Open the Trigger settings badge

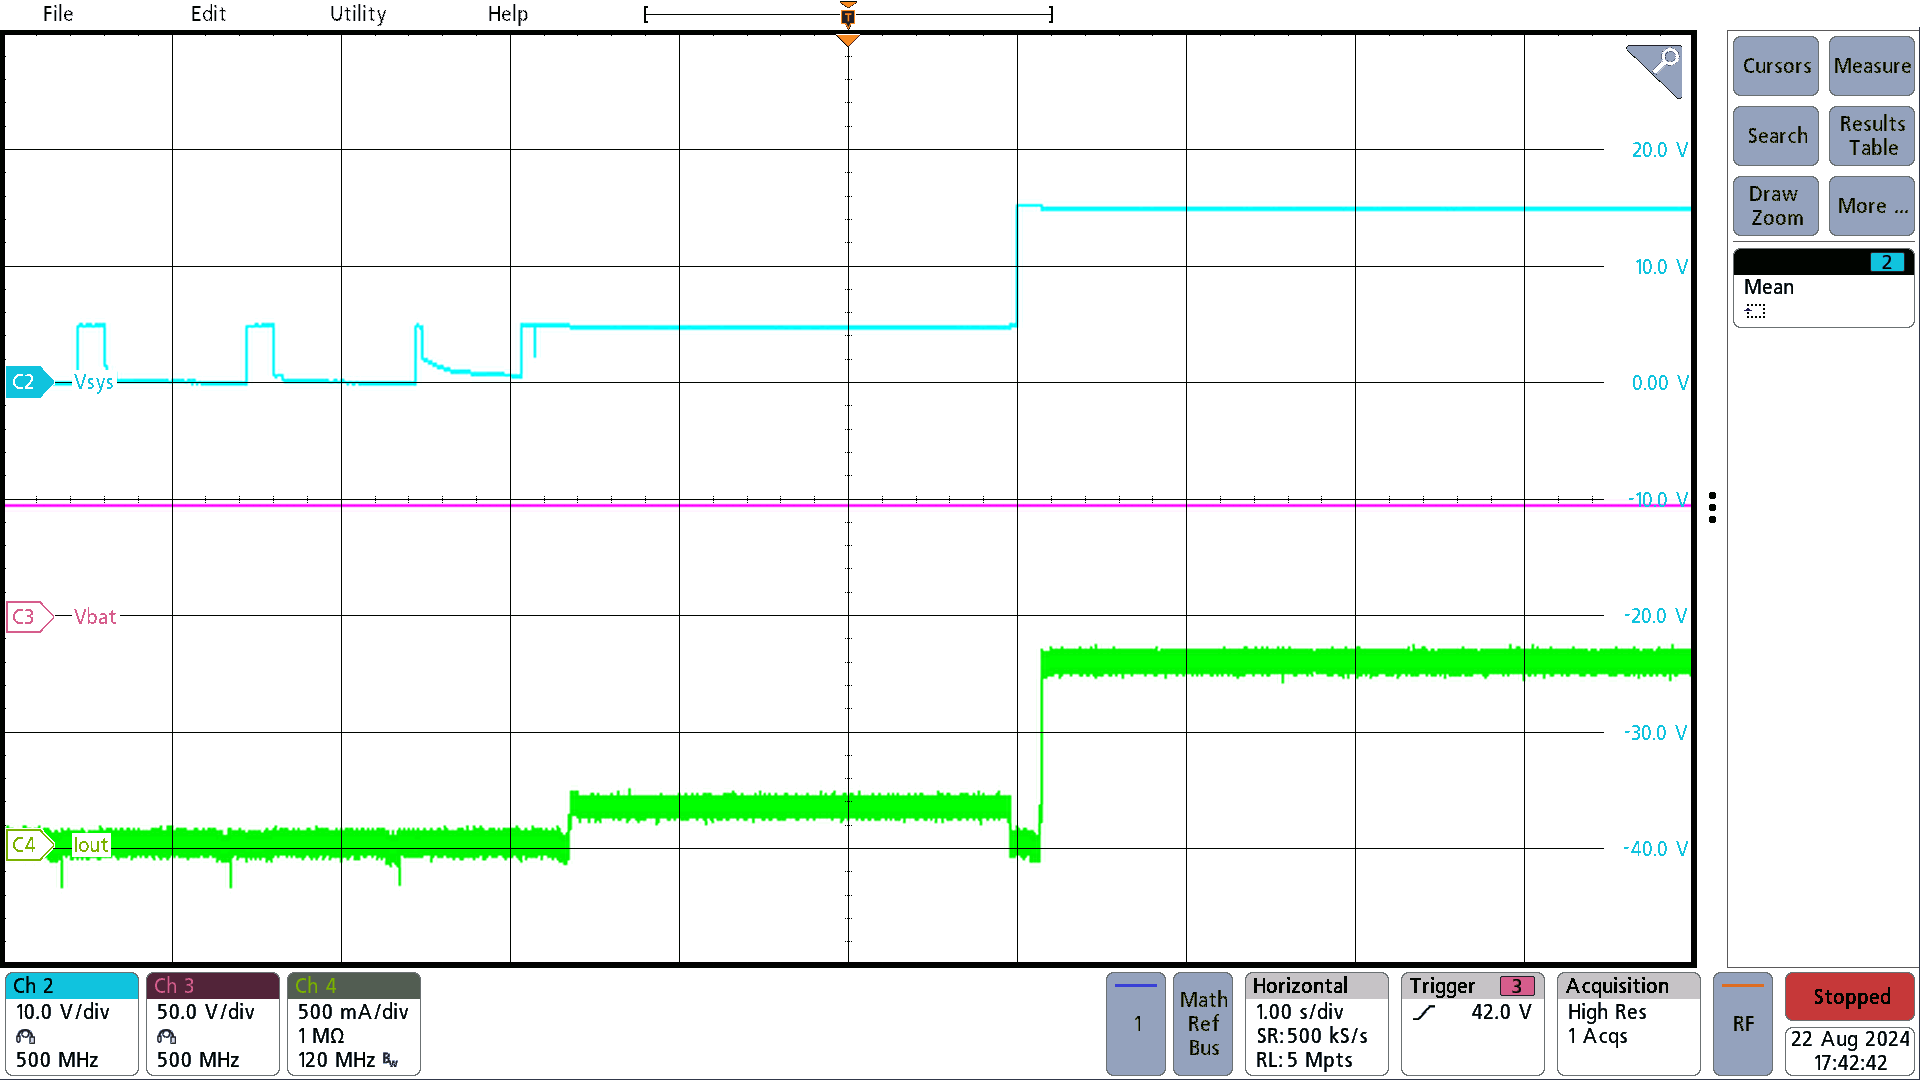pyautogui.click(x=1473, y=1024)
